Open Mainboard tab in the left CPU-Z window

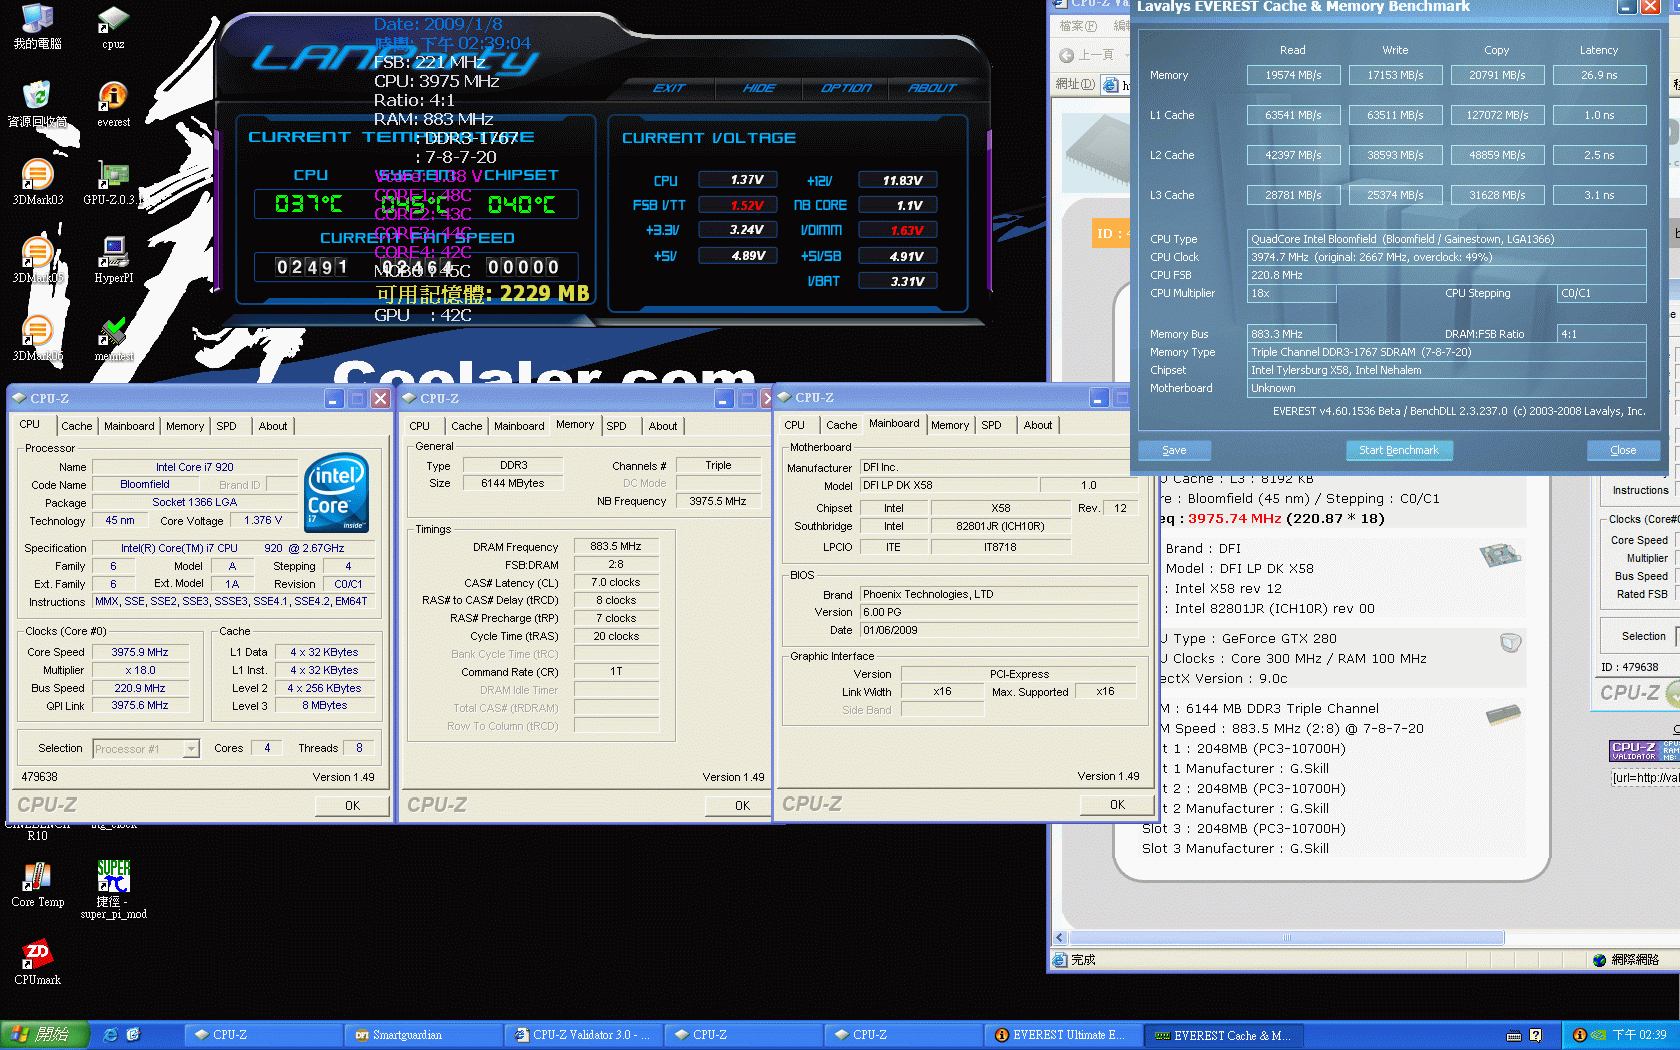coord(130,426)
